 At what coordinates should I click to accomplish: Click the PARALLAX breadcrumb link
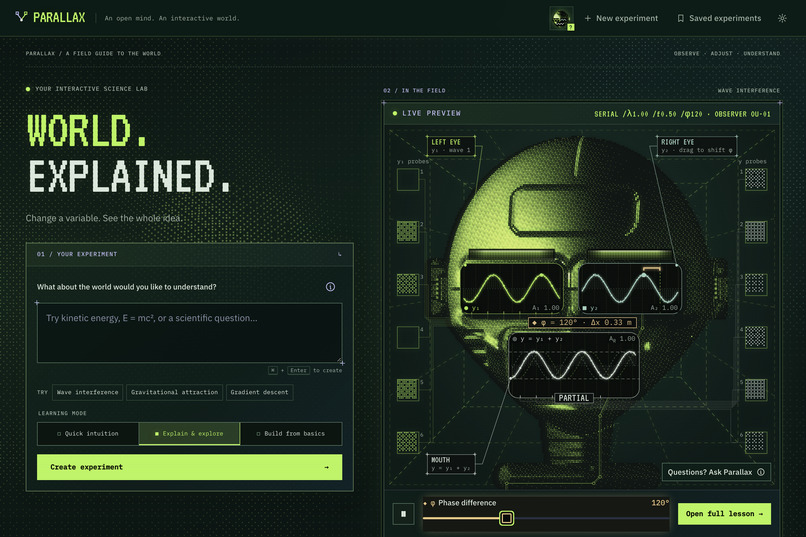tap(40, 53)
